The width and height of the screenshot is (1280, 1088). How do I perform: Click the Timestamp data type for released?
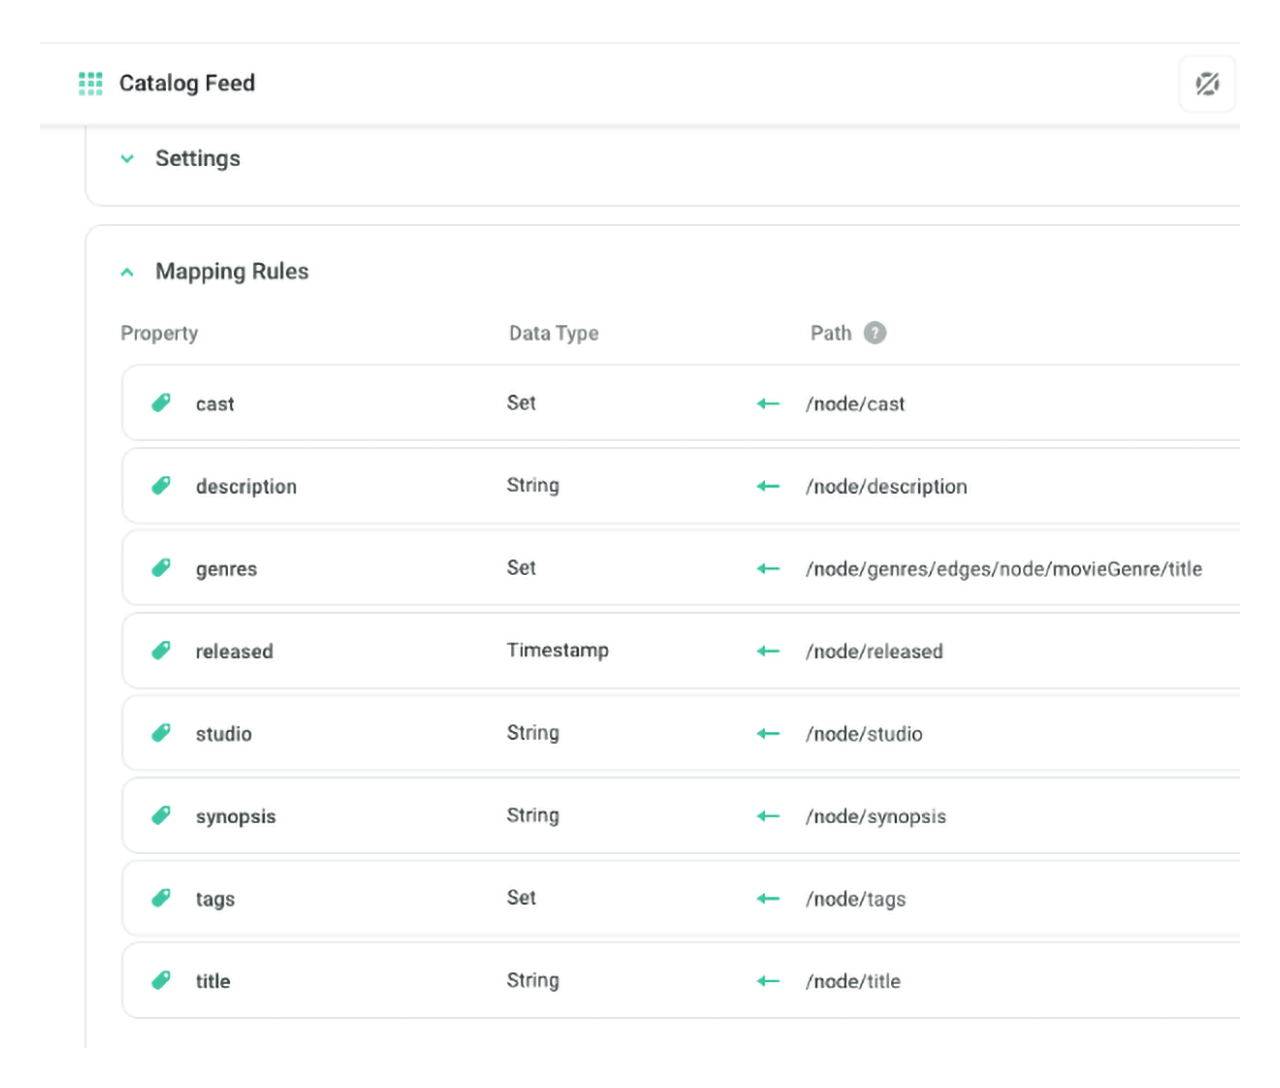click(x=558, y=651)
